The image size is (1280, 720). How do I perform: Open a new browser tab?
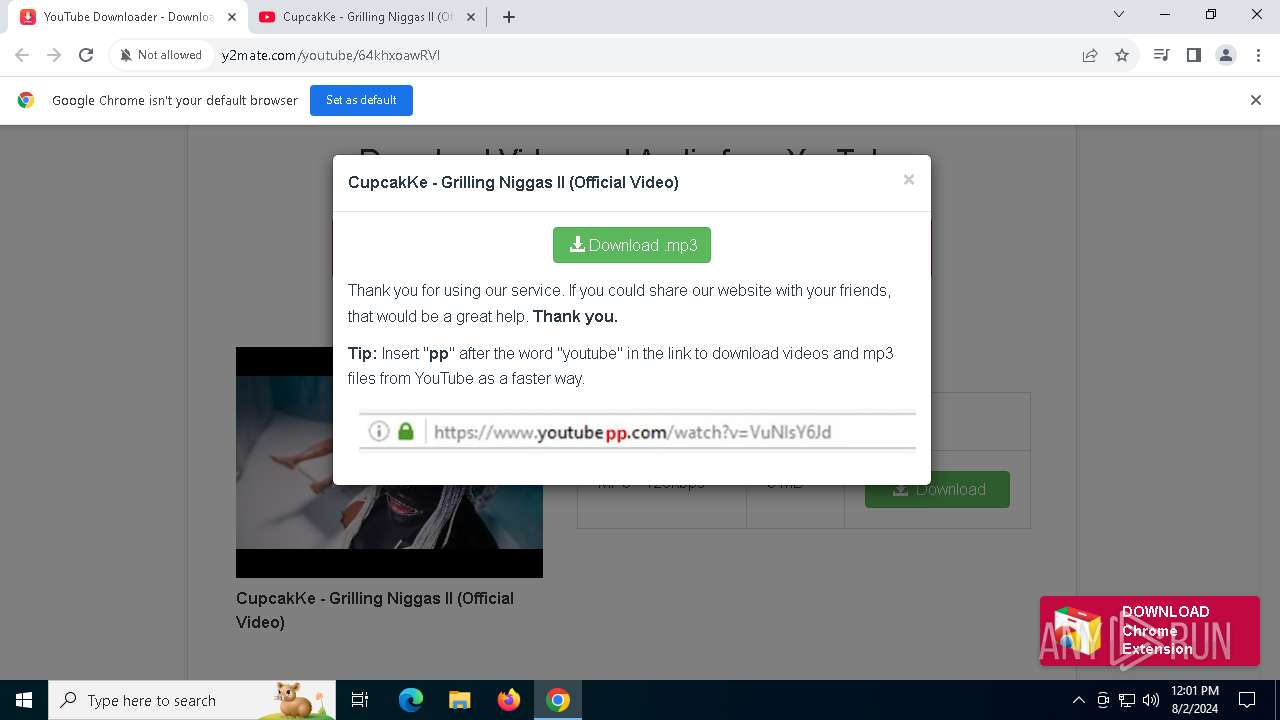point(509,17)
